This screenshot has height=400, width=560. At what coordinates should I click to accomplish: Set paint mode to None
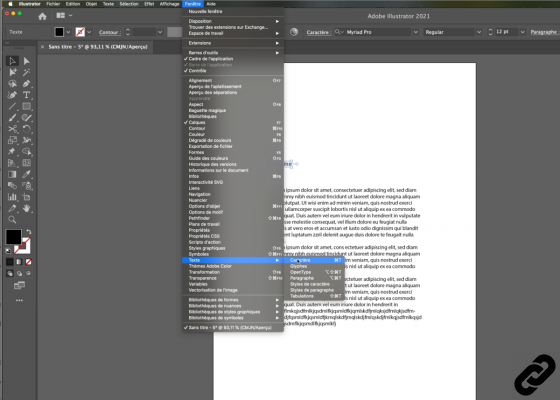click(29, 262)
